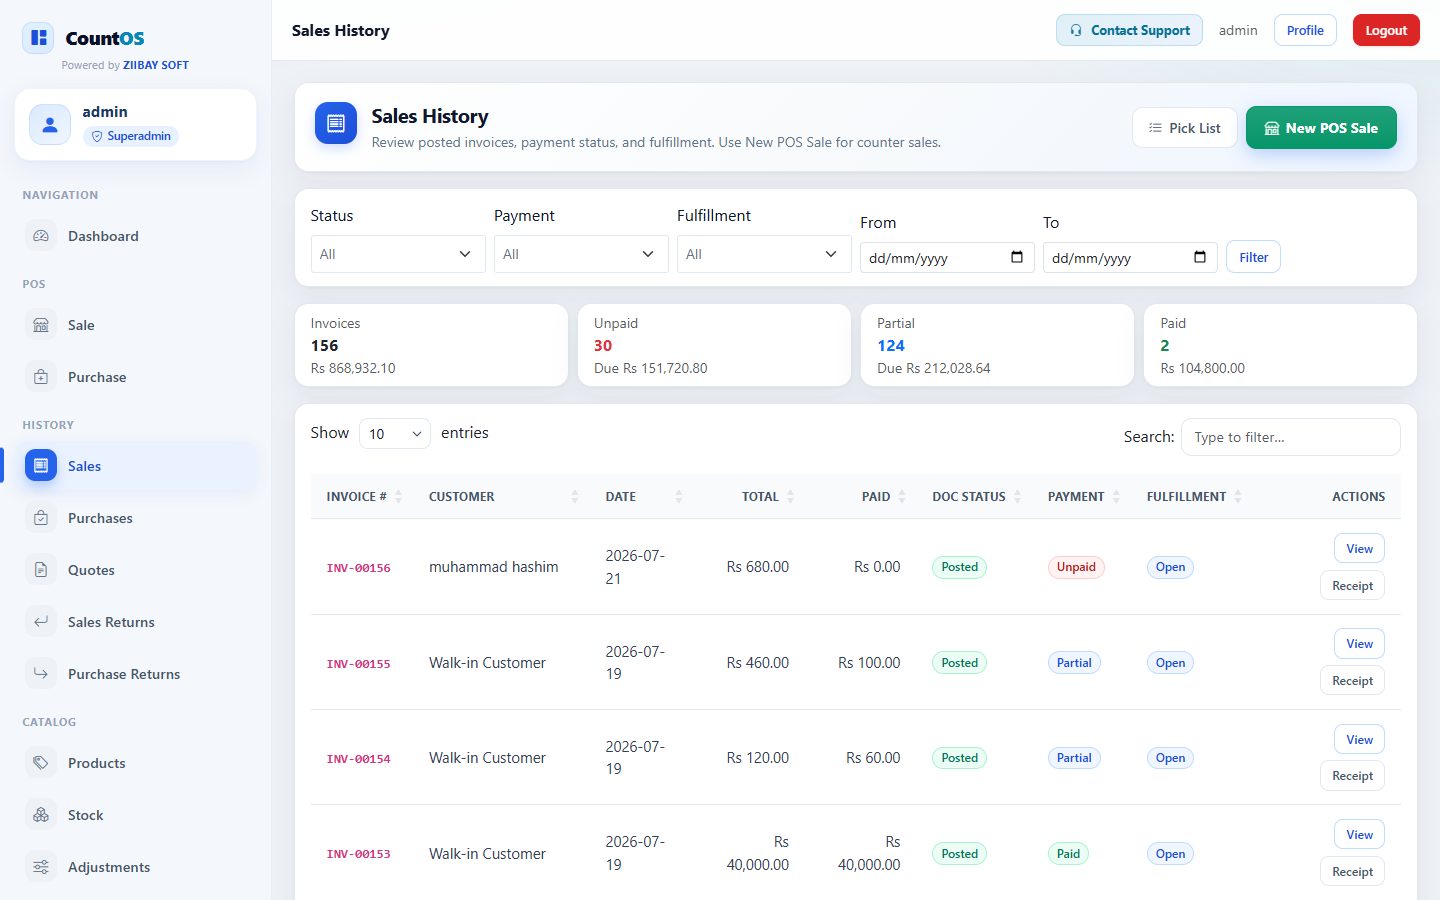This screenshot has width=1440, height=900.
Task: Open the From date calendar picker icon
Action: point(1017,257)
